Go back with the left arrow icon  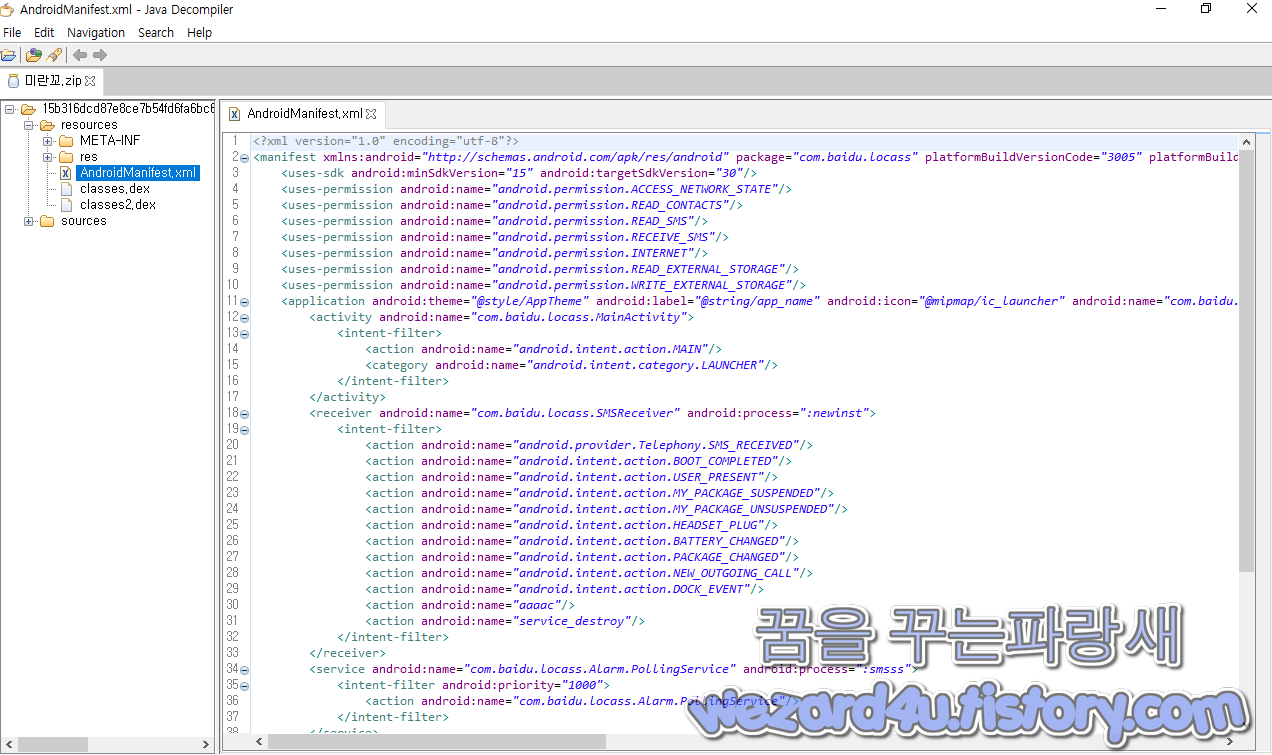pos(80,55)
